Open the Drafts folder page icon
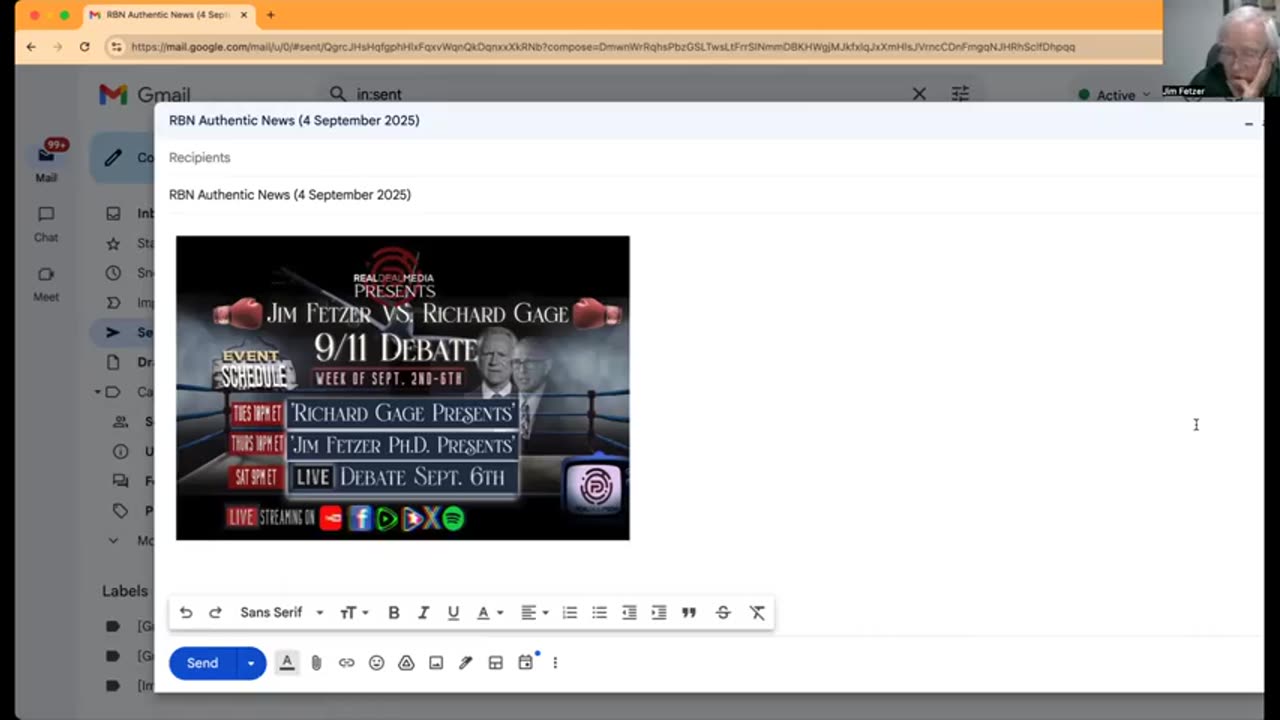The height and width of the screenshot is (720, 1280). (114, 362)
